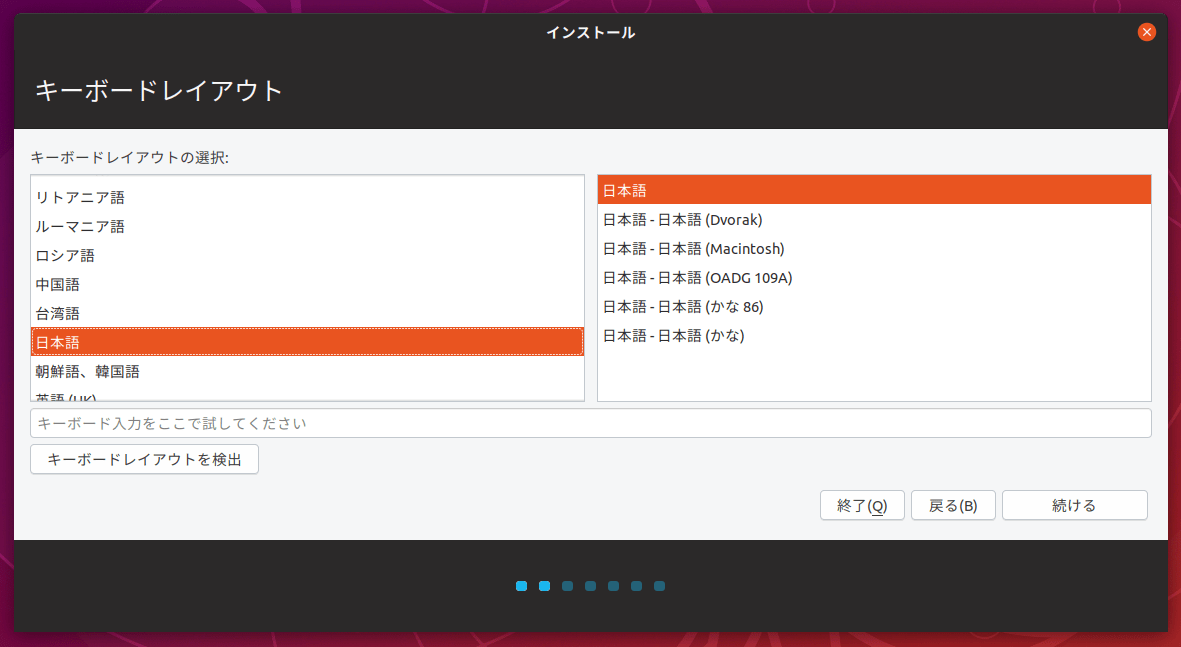Screen dimensions: 1181x647
Task: Click the keyboard test input field
Action: [x=590, y=423]
